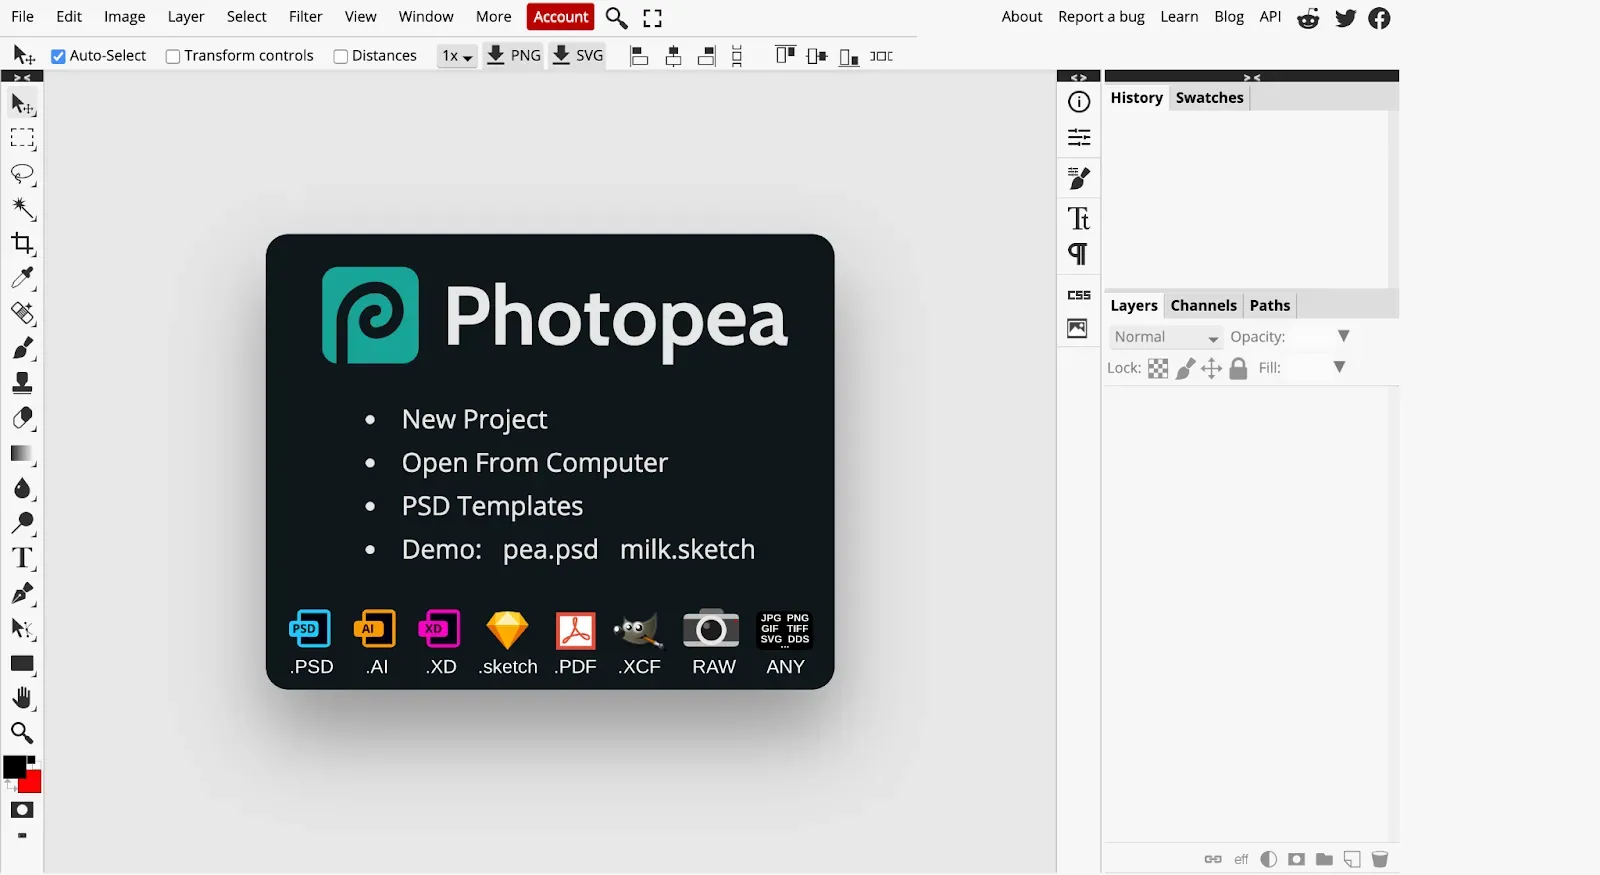Open the image preview panel icon

[1077, 328]
